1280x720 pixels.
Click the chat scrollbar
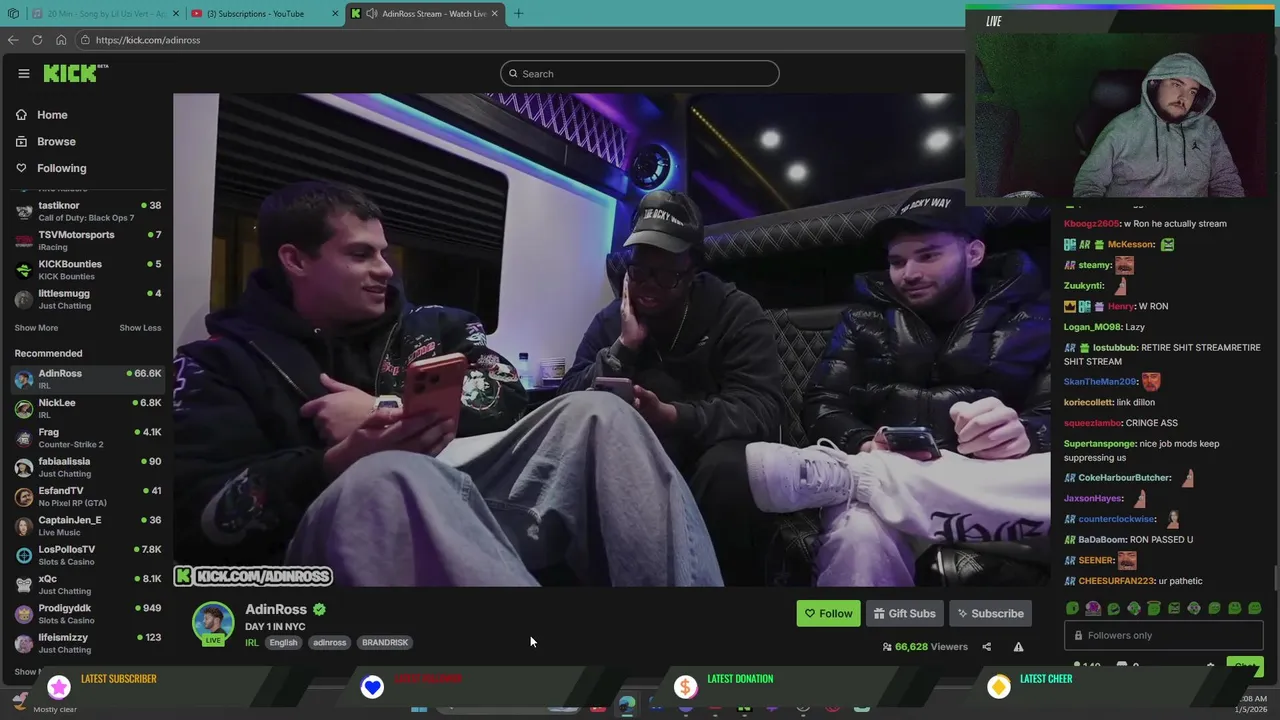[x=1274, y=578]
